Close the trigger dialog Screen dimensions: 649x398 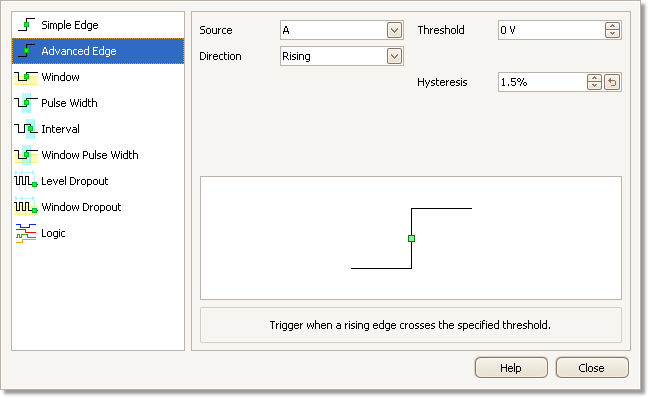pyautogui.click(x=592, y=368)
